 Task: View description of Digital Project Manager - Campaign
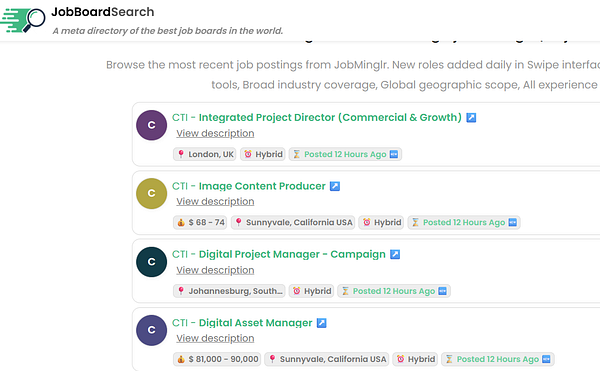[x=215, y=270]
